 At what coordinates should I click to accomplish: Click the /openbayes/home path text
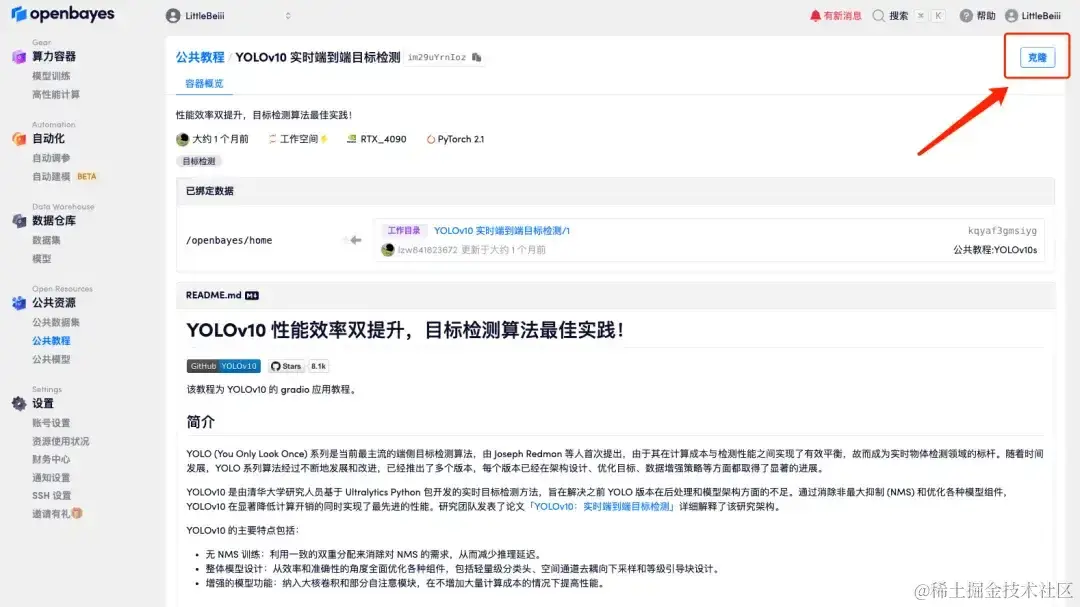229,240
